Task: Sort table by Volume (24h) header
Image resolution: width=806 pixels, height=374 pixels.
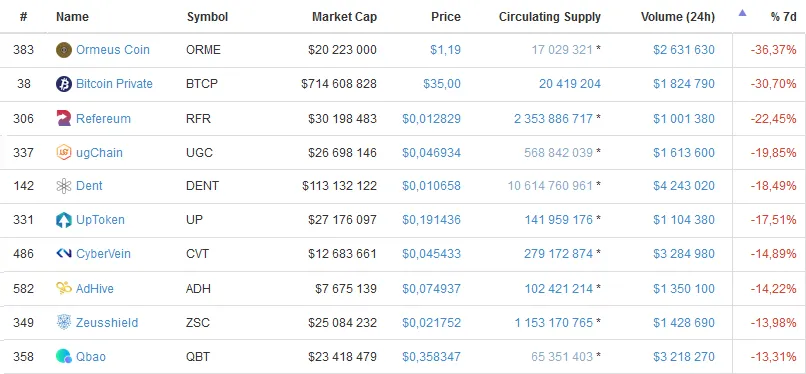Action: tap(677, 17)
